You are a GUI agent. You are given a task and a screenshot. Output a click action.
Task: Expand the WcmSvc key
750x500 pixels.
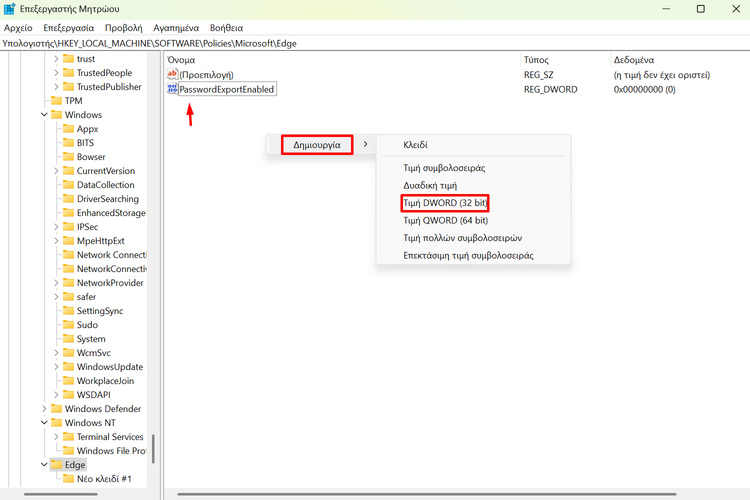pos(56,353)
